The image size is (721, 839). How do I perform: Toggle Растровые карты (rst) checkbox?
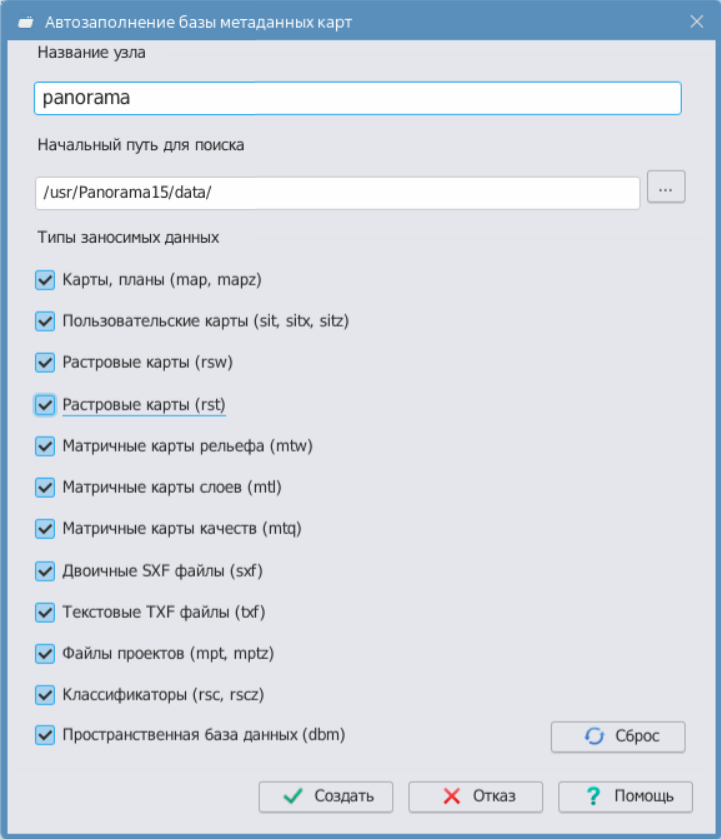click(x=45, y=404)
